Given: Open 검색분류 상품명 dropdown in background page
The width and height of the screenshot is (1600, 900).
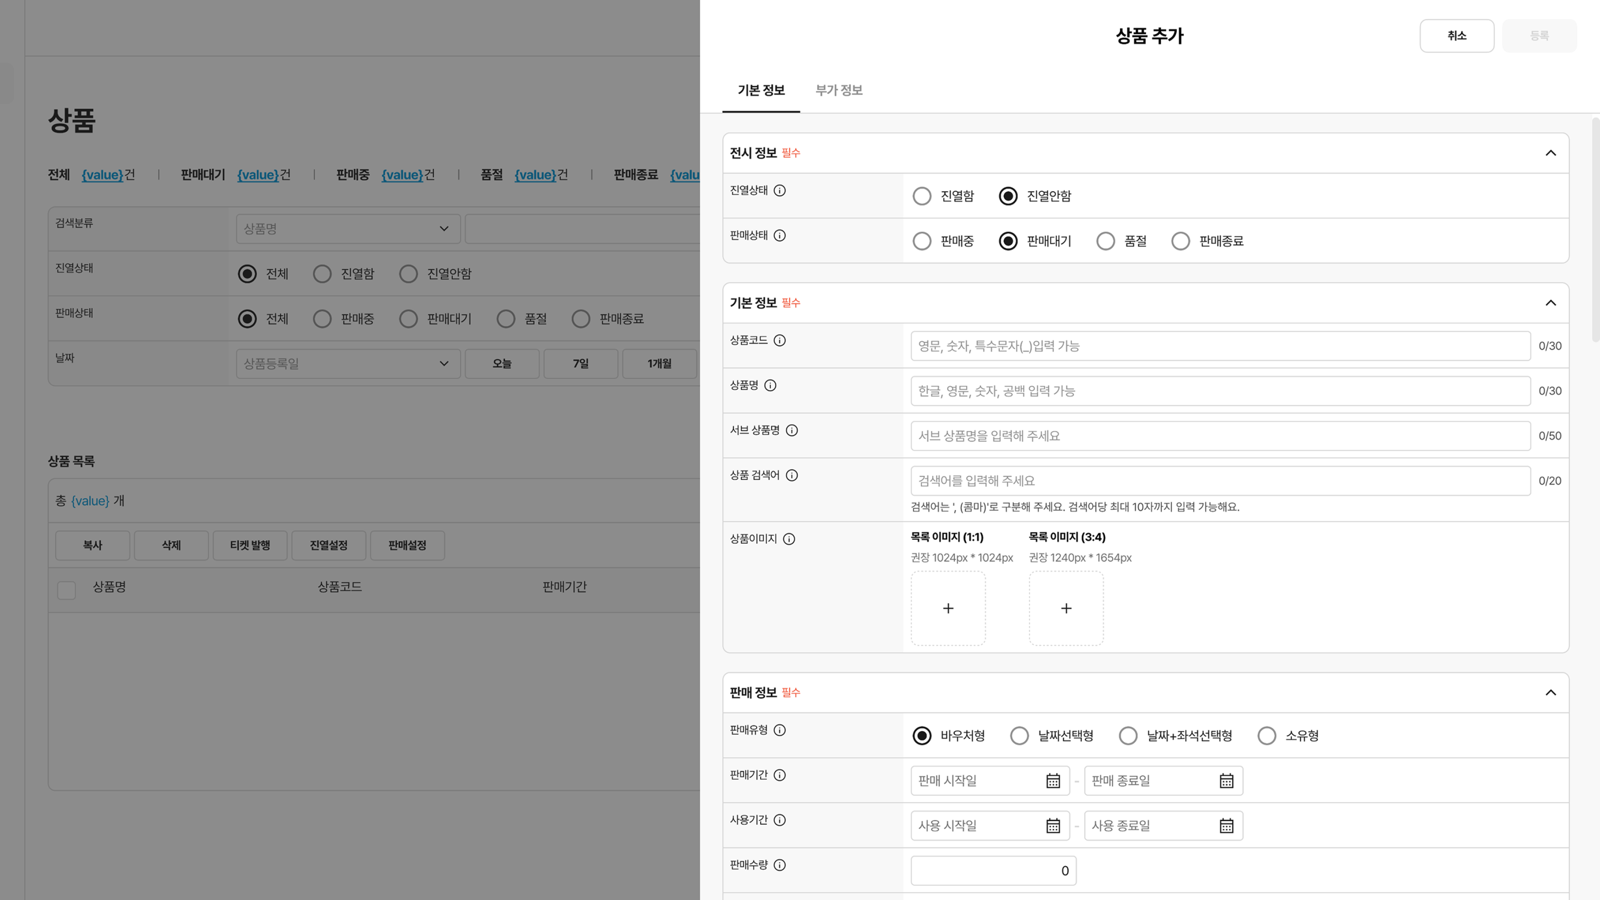Looking at the screenshot, I should coord(348,229).
